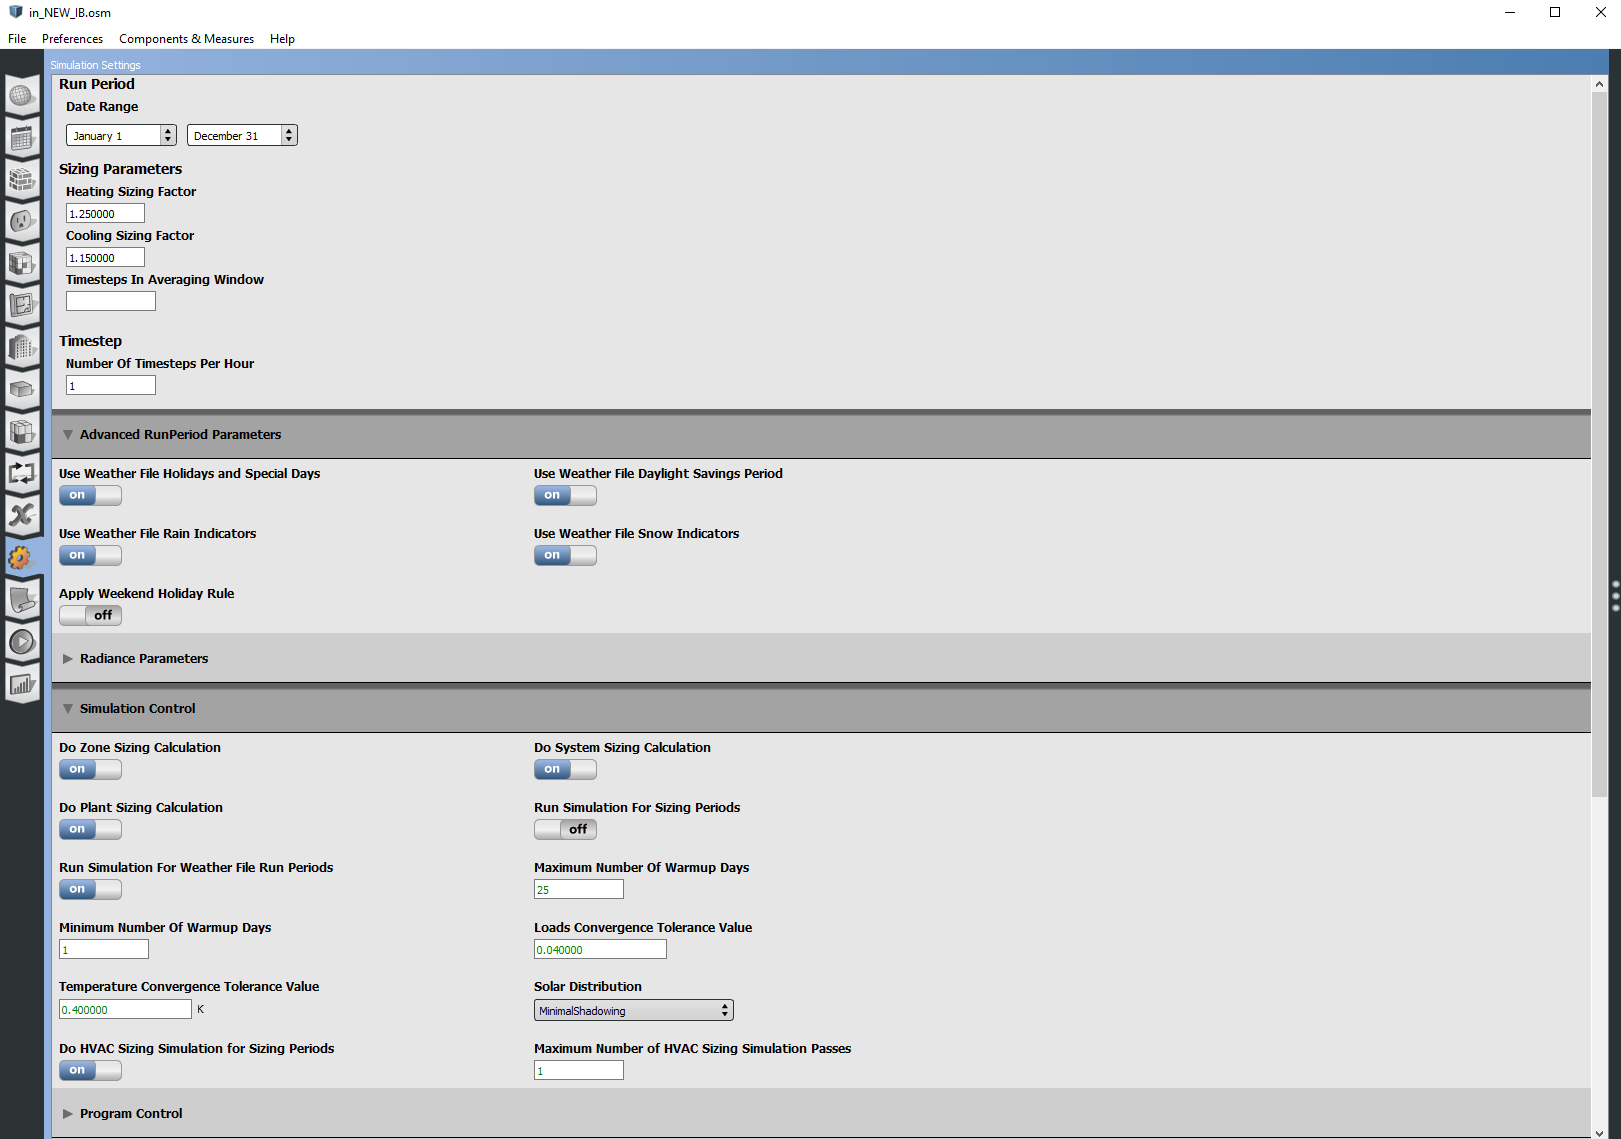
Task: Toggle Do Plant Sizing Calculation switch
Action: point(90,829)
